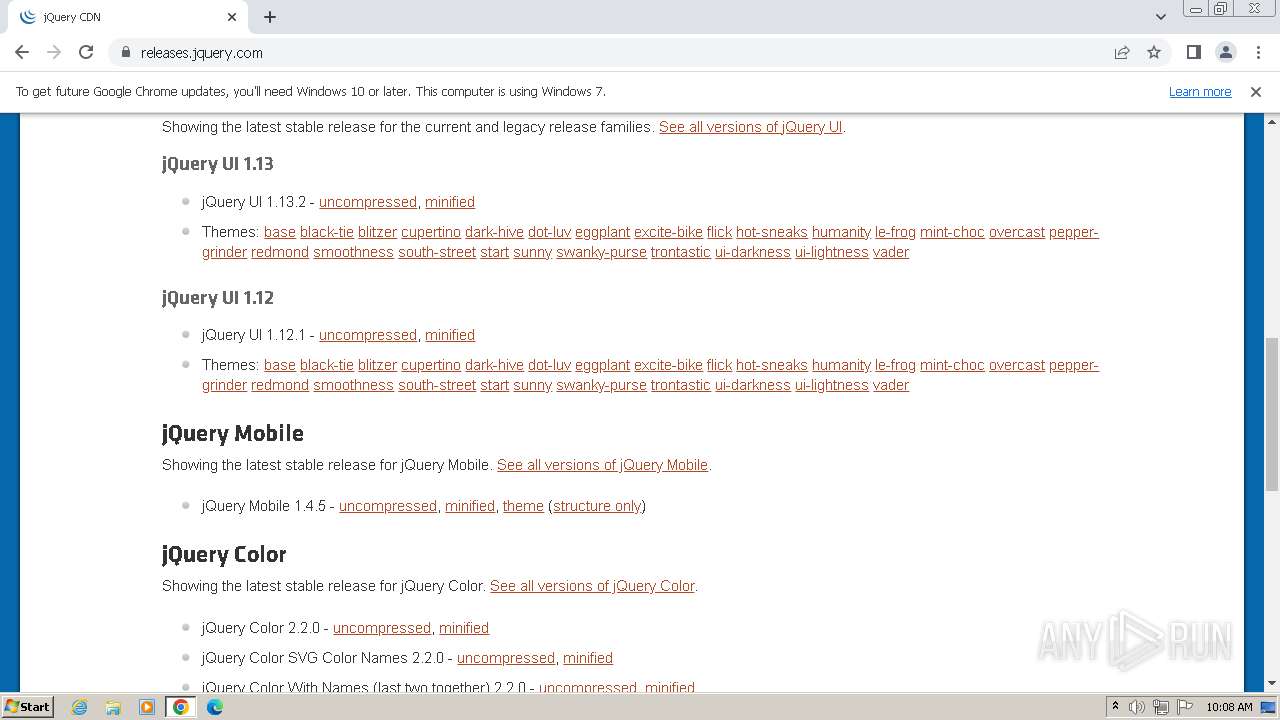
Task: Launch Microsoft Edge from taskbar
Action: [215, 707]
